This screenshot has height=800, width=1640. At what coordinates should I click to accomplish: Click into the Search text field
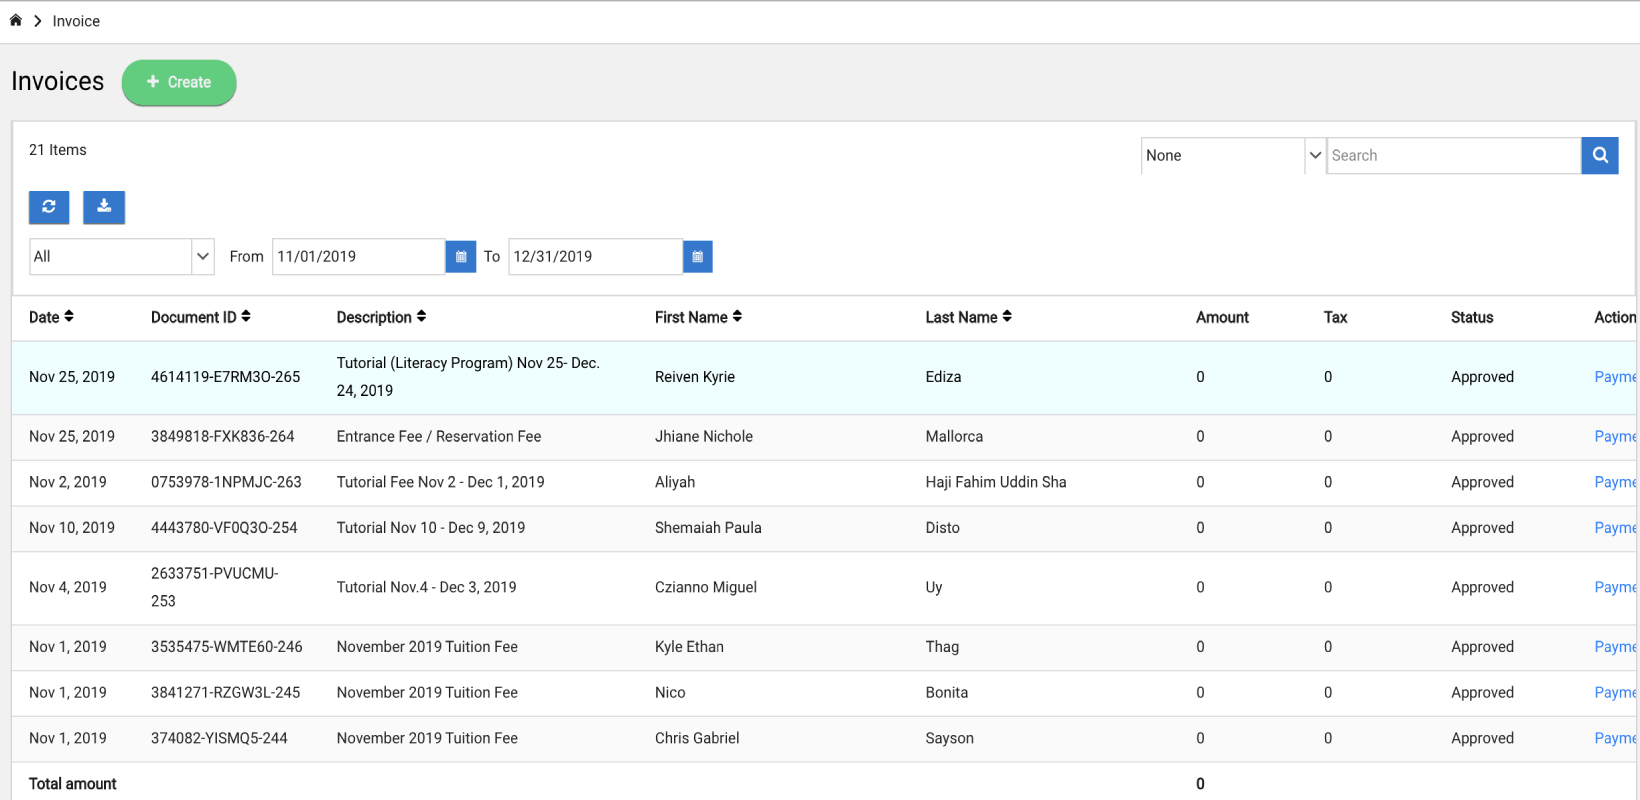1452,156
